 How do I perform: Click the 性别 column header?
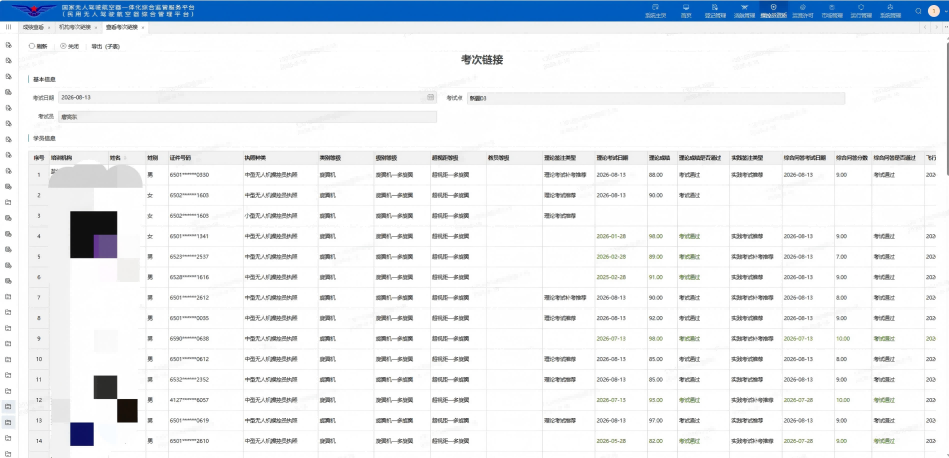(153, 157)
